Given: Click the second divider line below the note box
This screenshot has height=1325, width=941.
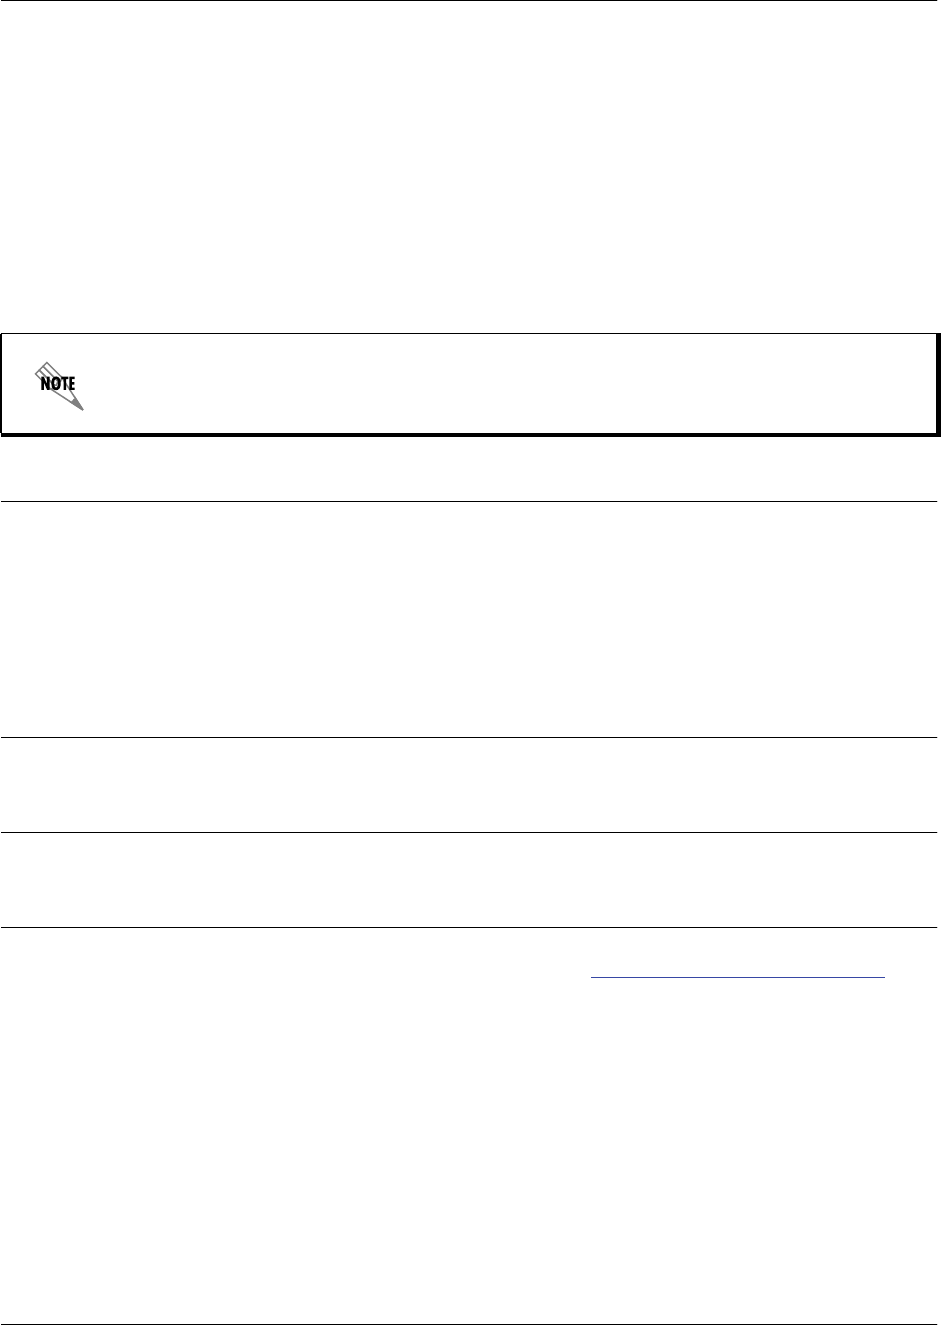Looking at the screenshot, I should click(x=470, y=737).
